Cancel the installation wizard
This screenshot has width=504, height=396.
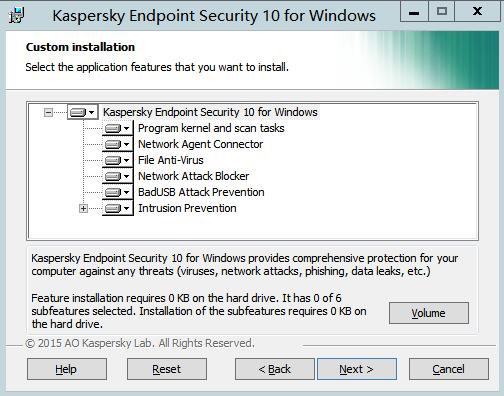(x=449, y=369)
